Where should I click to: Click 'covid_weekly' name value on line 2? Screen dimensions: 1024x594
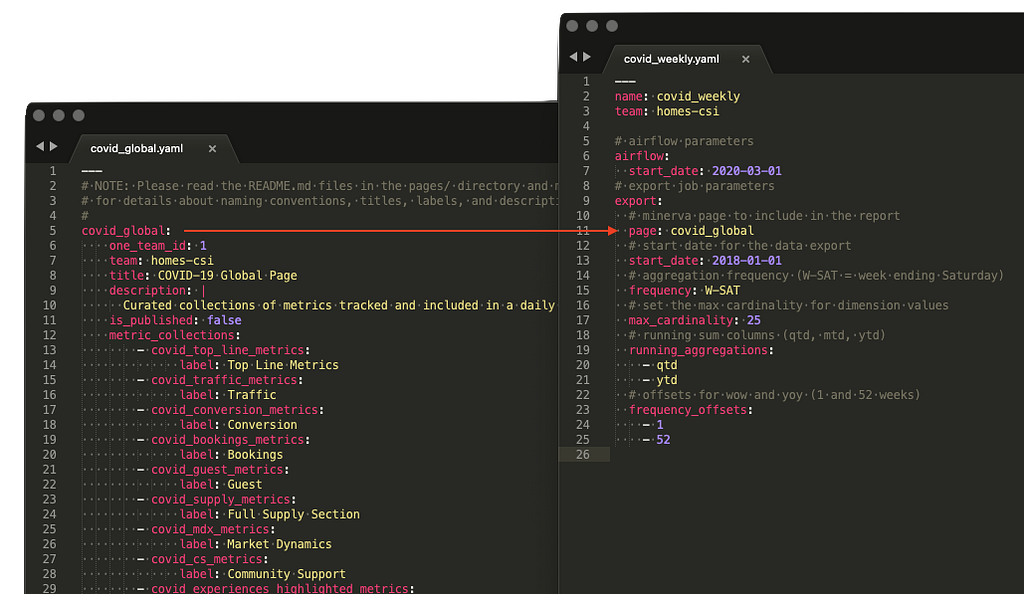pos(698,97)
